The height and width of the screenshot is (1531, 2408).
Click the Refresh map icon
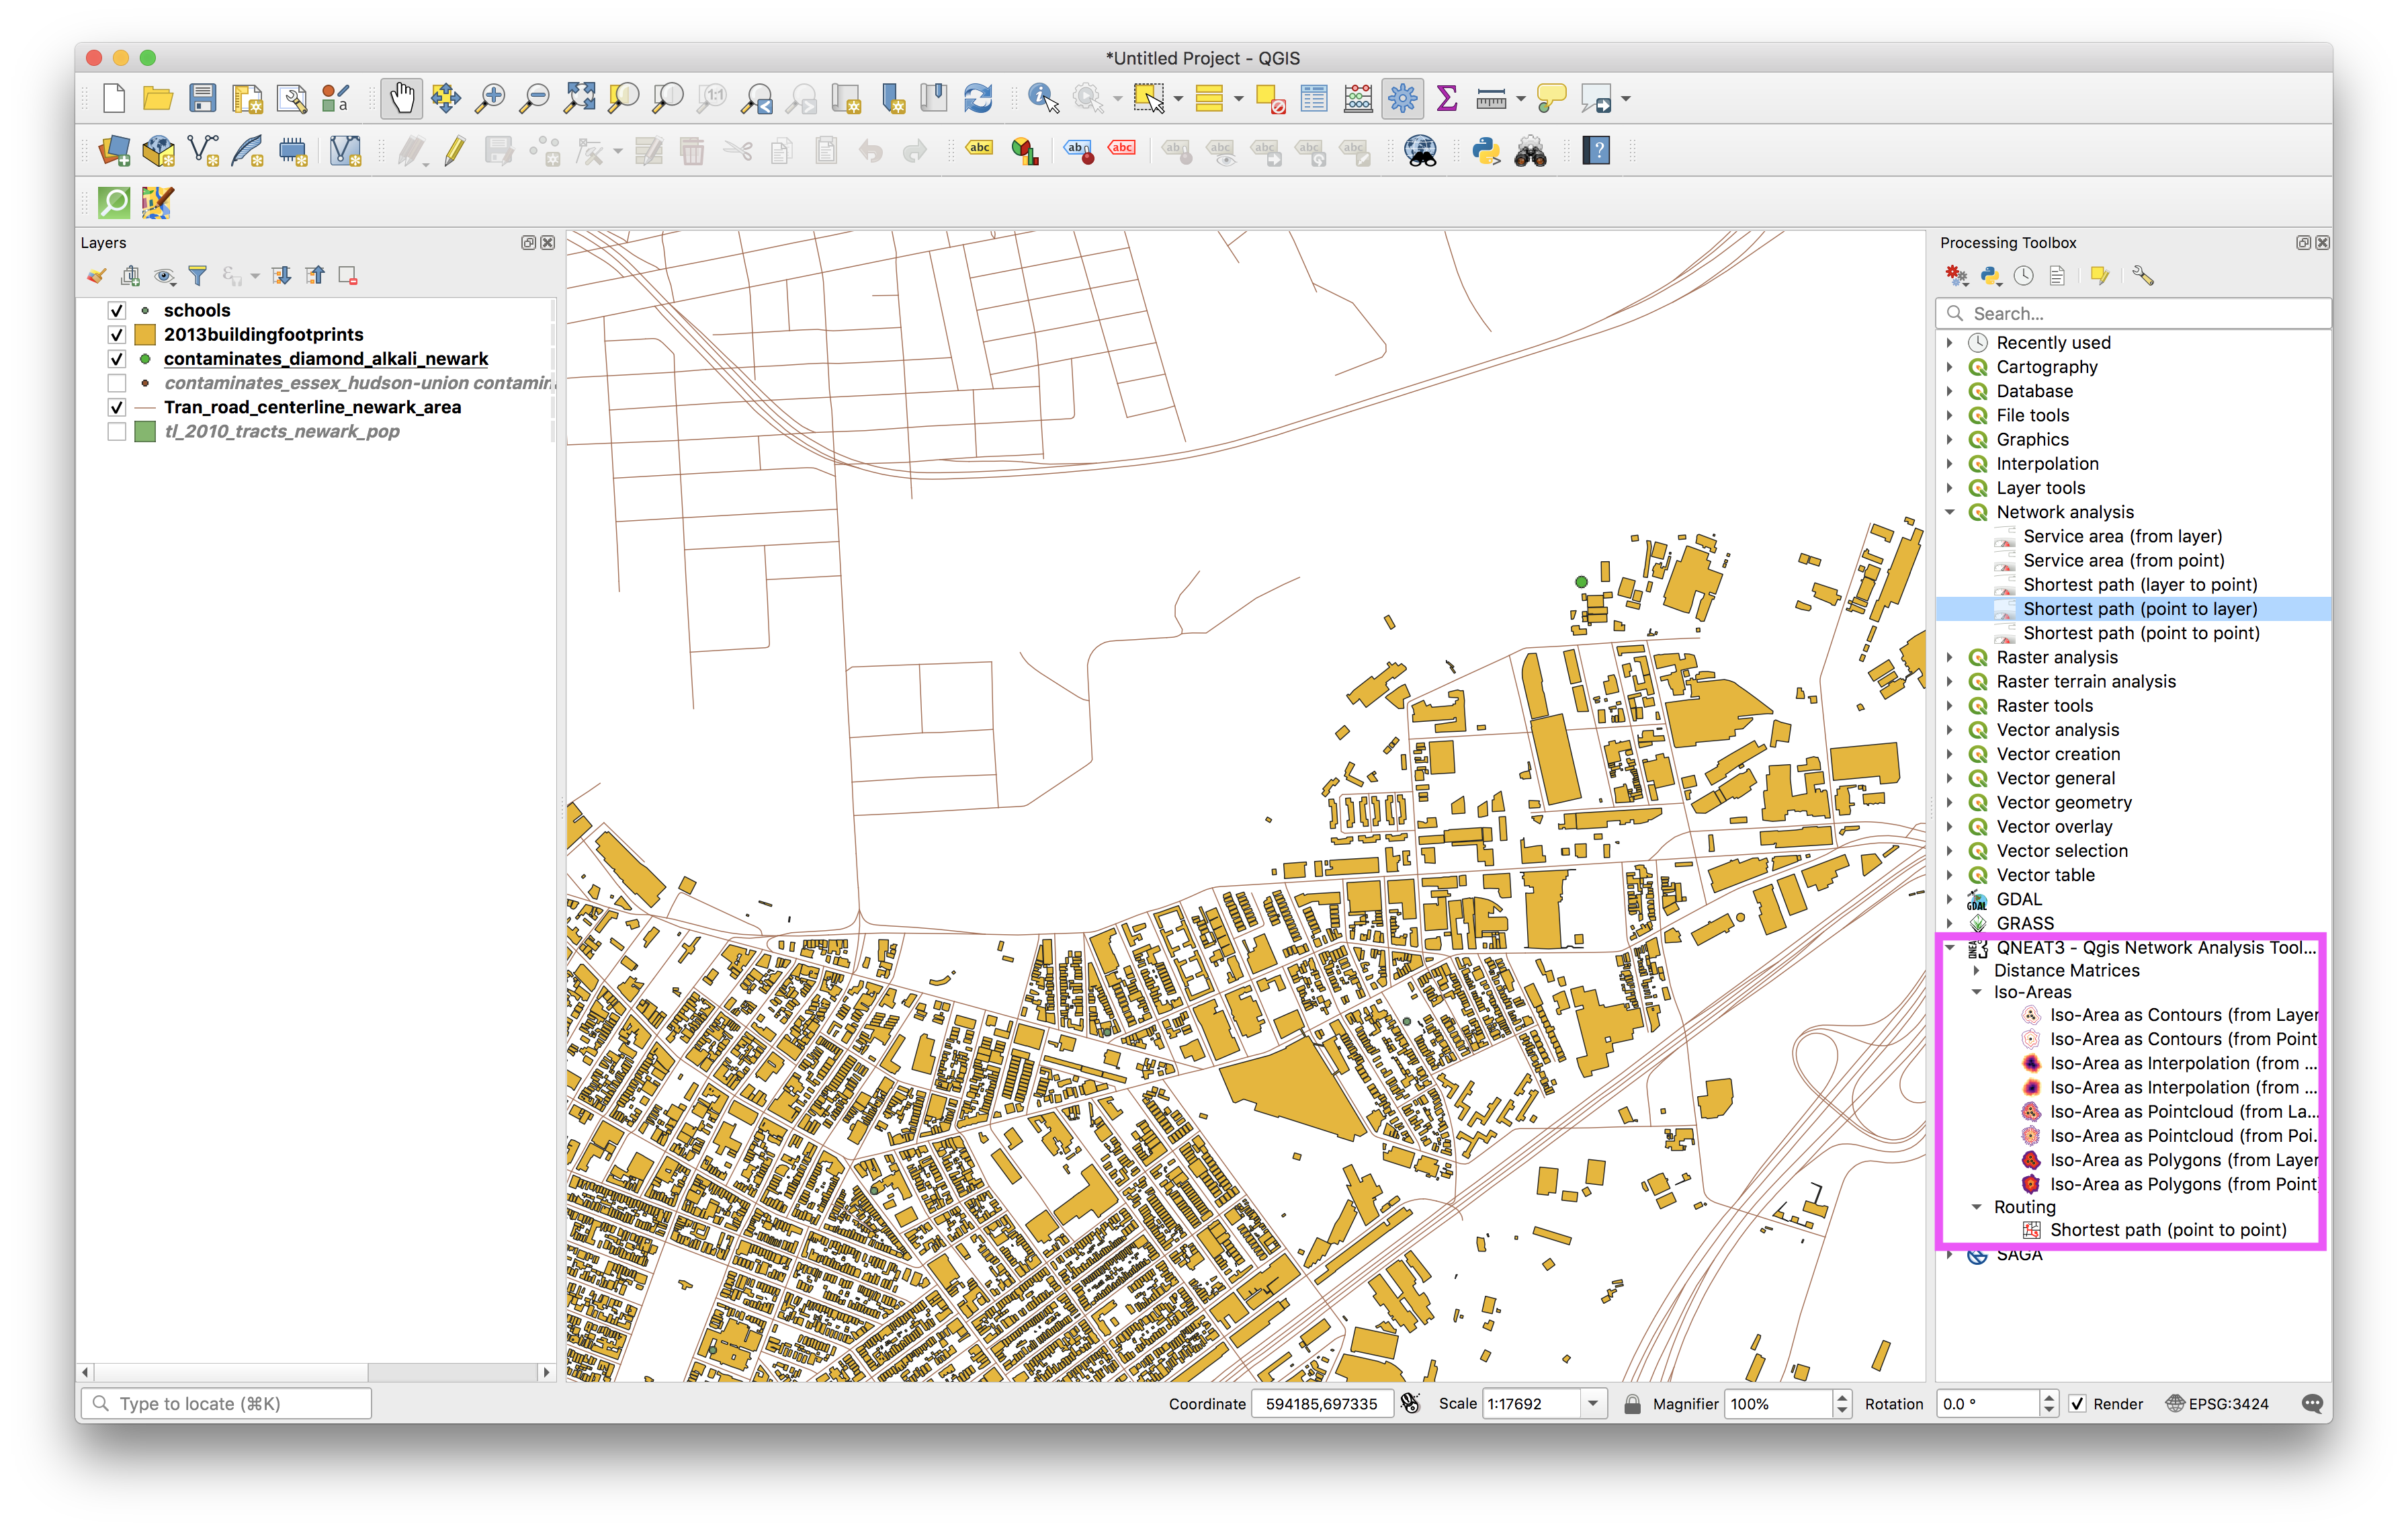click(x=977, y=98)
